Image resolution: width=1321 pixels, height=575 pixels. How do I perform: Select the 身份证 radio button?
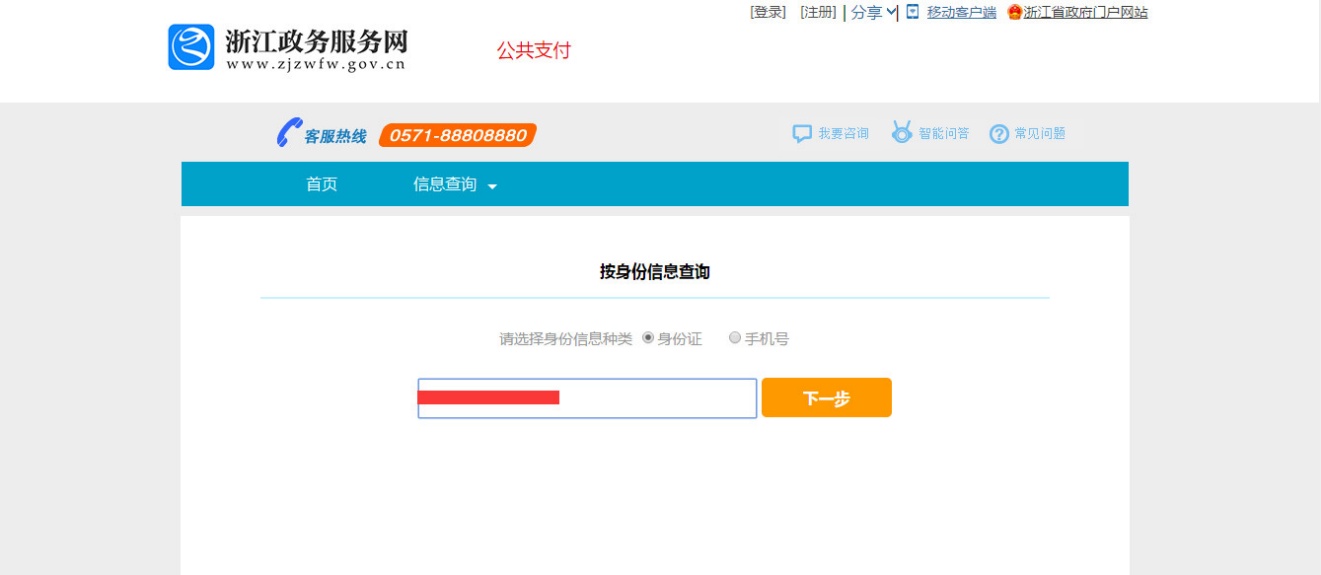[x=648, y=338]
